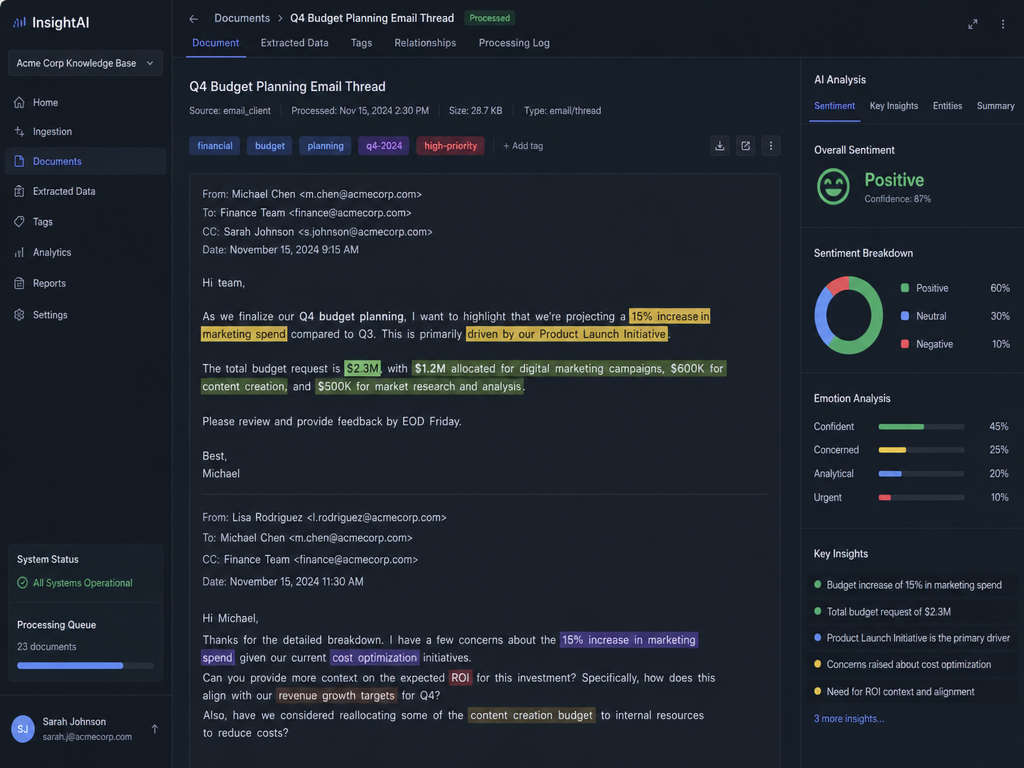Select the Key Insights analysis tab
Viewport: 1024px width, 768px height.
[893, 106]
